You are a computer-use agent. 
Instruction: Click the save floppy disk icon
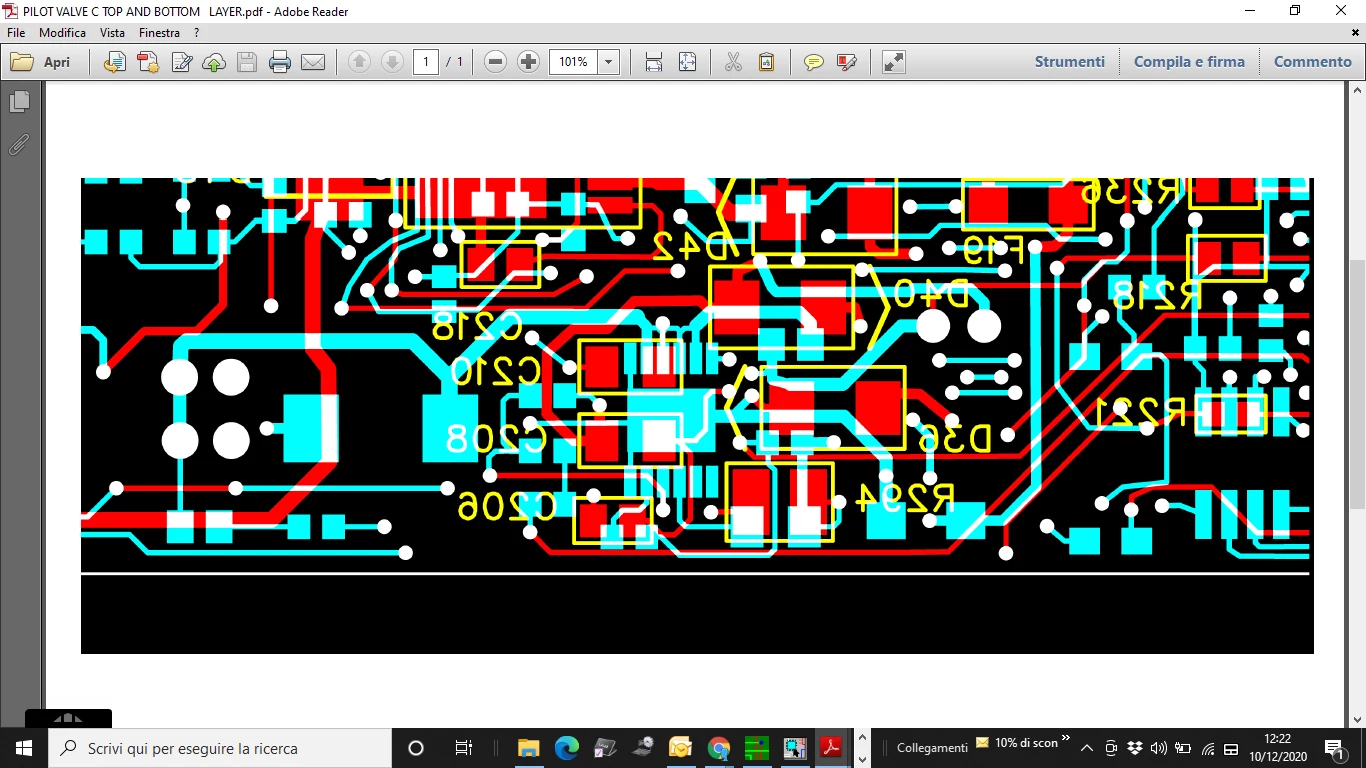tap(247, 62)
